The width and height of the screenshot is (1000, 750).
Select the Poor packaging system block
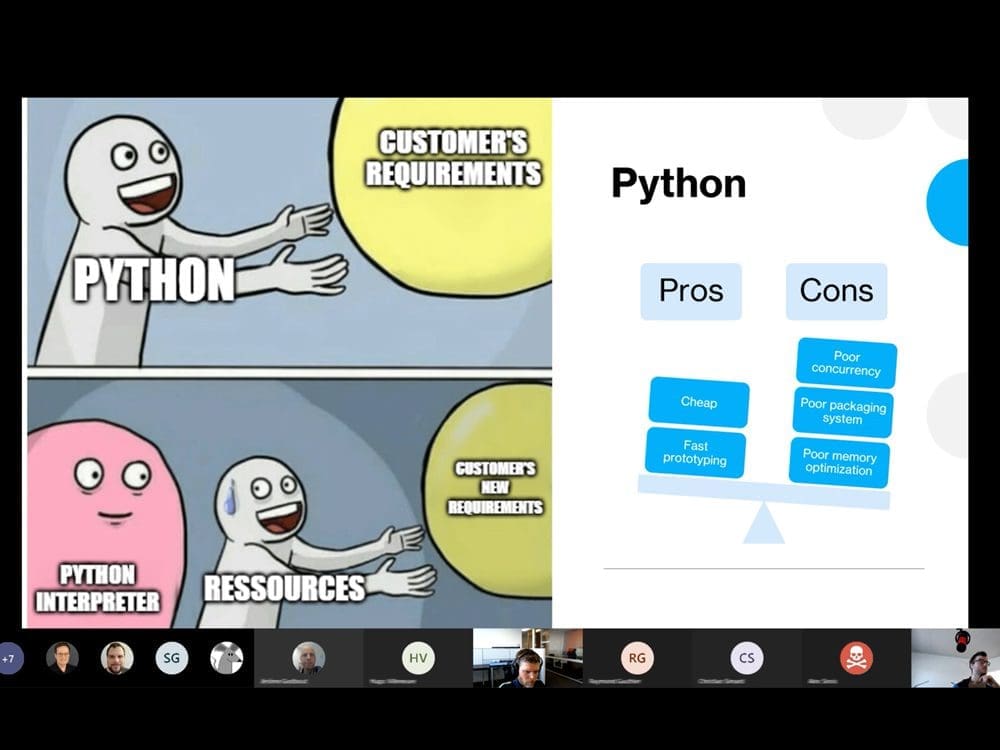pyautogui.click(x=842, y=412)
